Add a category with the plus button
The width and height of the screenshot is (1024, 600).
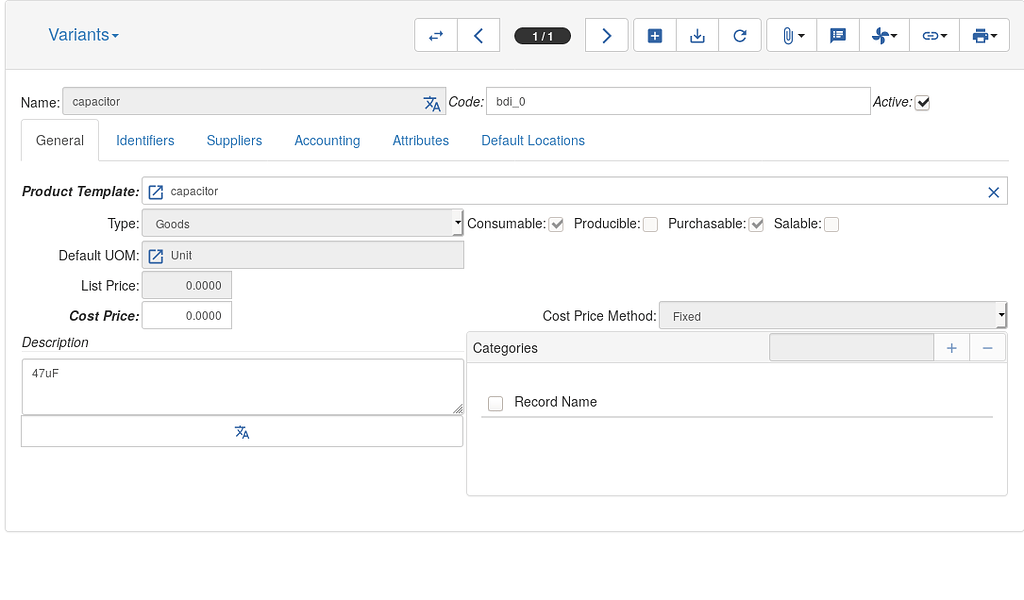pyautogui.click(x=951, y=347)
